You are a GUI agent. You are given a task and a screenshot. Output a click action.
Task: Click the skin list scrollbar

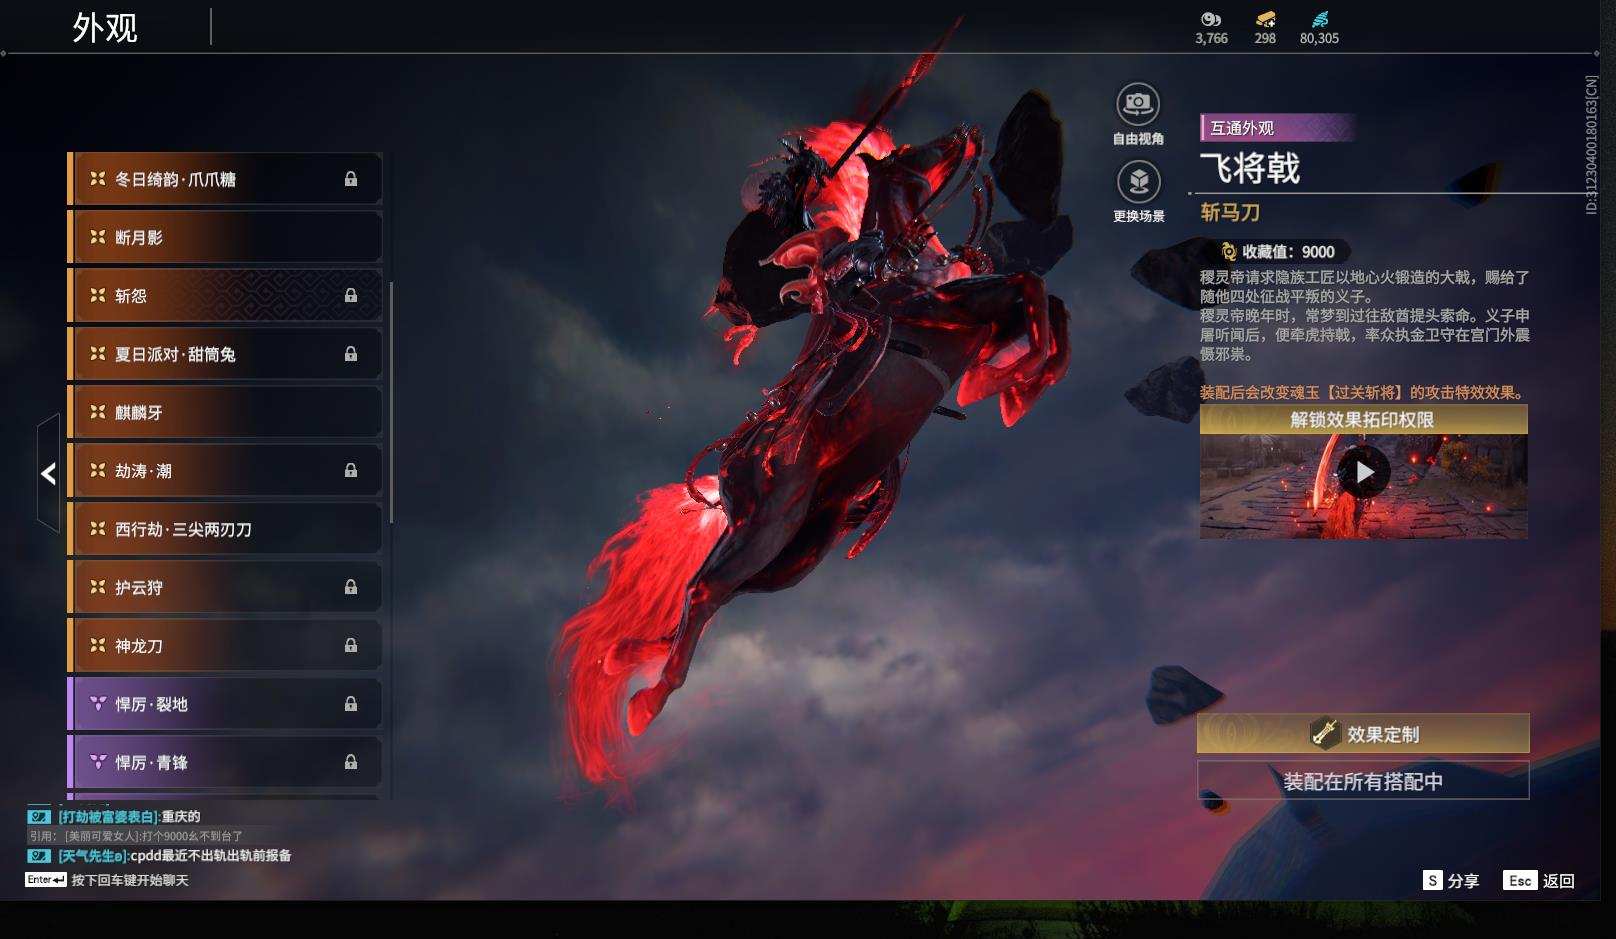pos(391,402)
